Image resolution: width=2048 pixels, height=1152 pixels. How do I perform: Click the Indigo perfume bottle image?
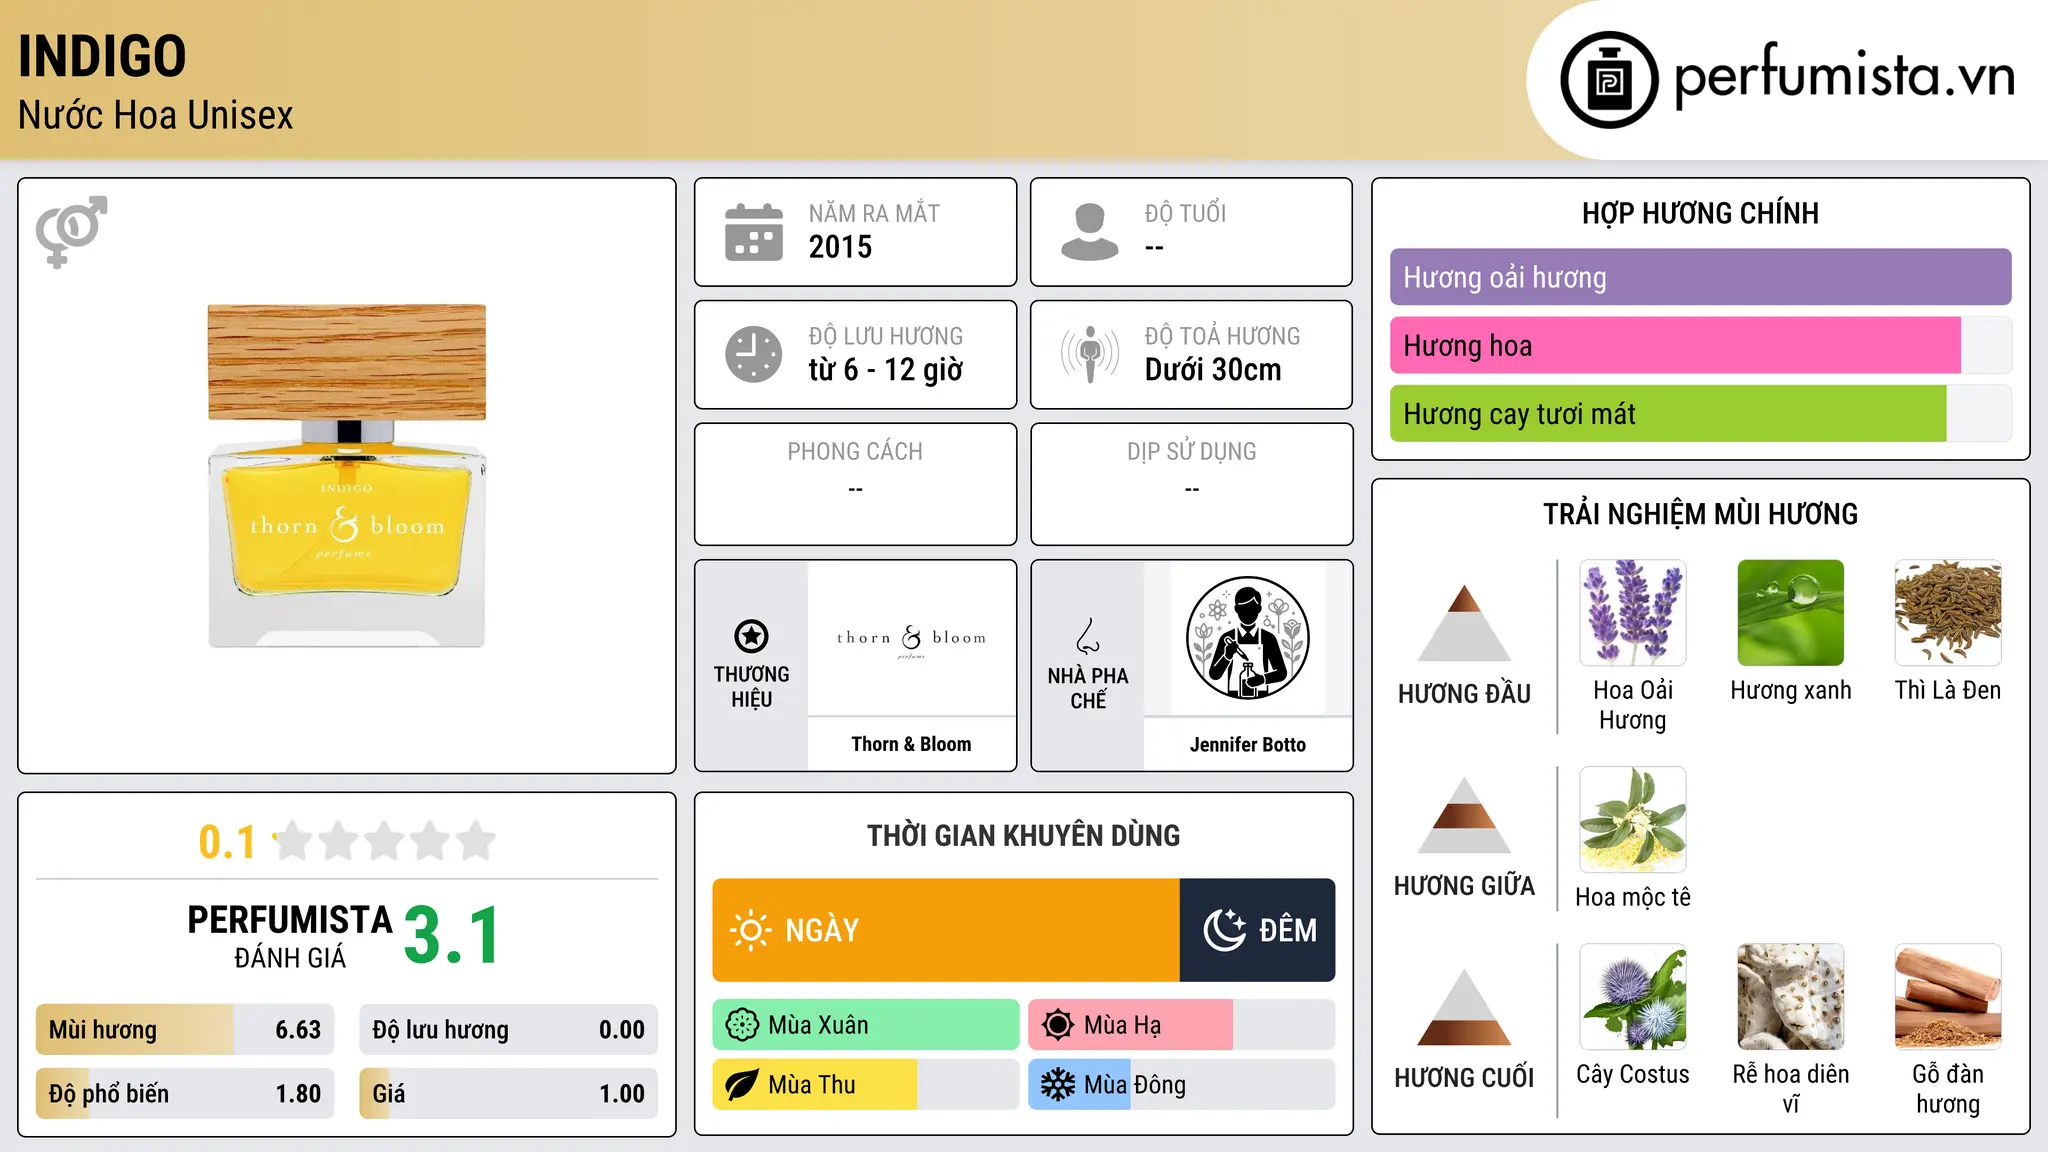(x=347, y=476)
